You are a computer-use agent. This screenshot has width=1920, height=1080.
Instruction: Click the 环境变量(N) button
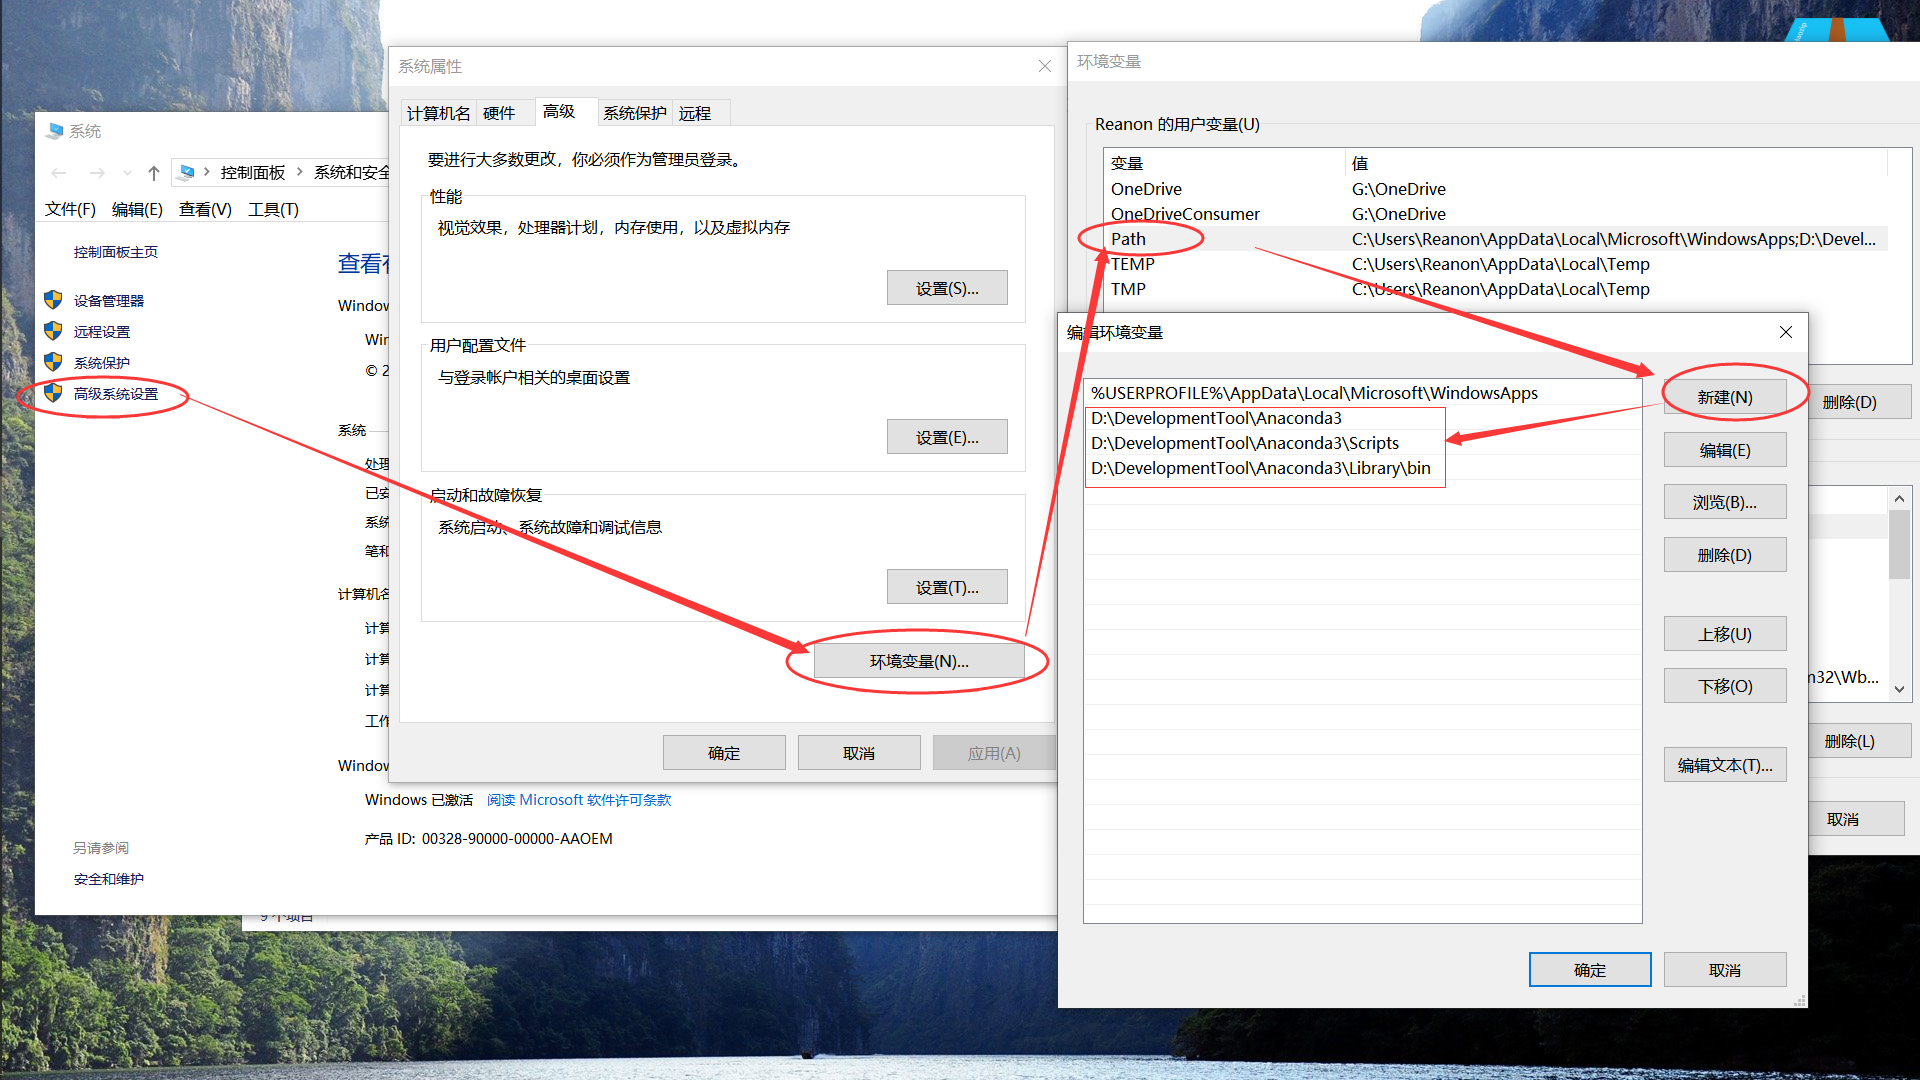coord(917,660)
